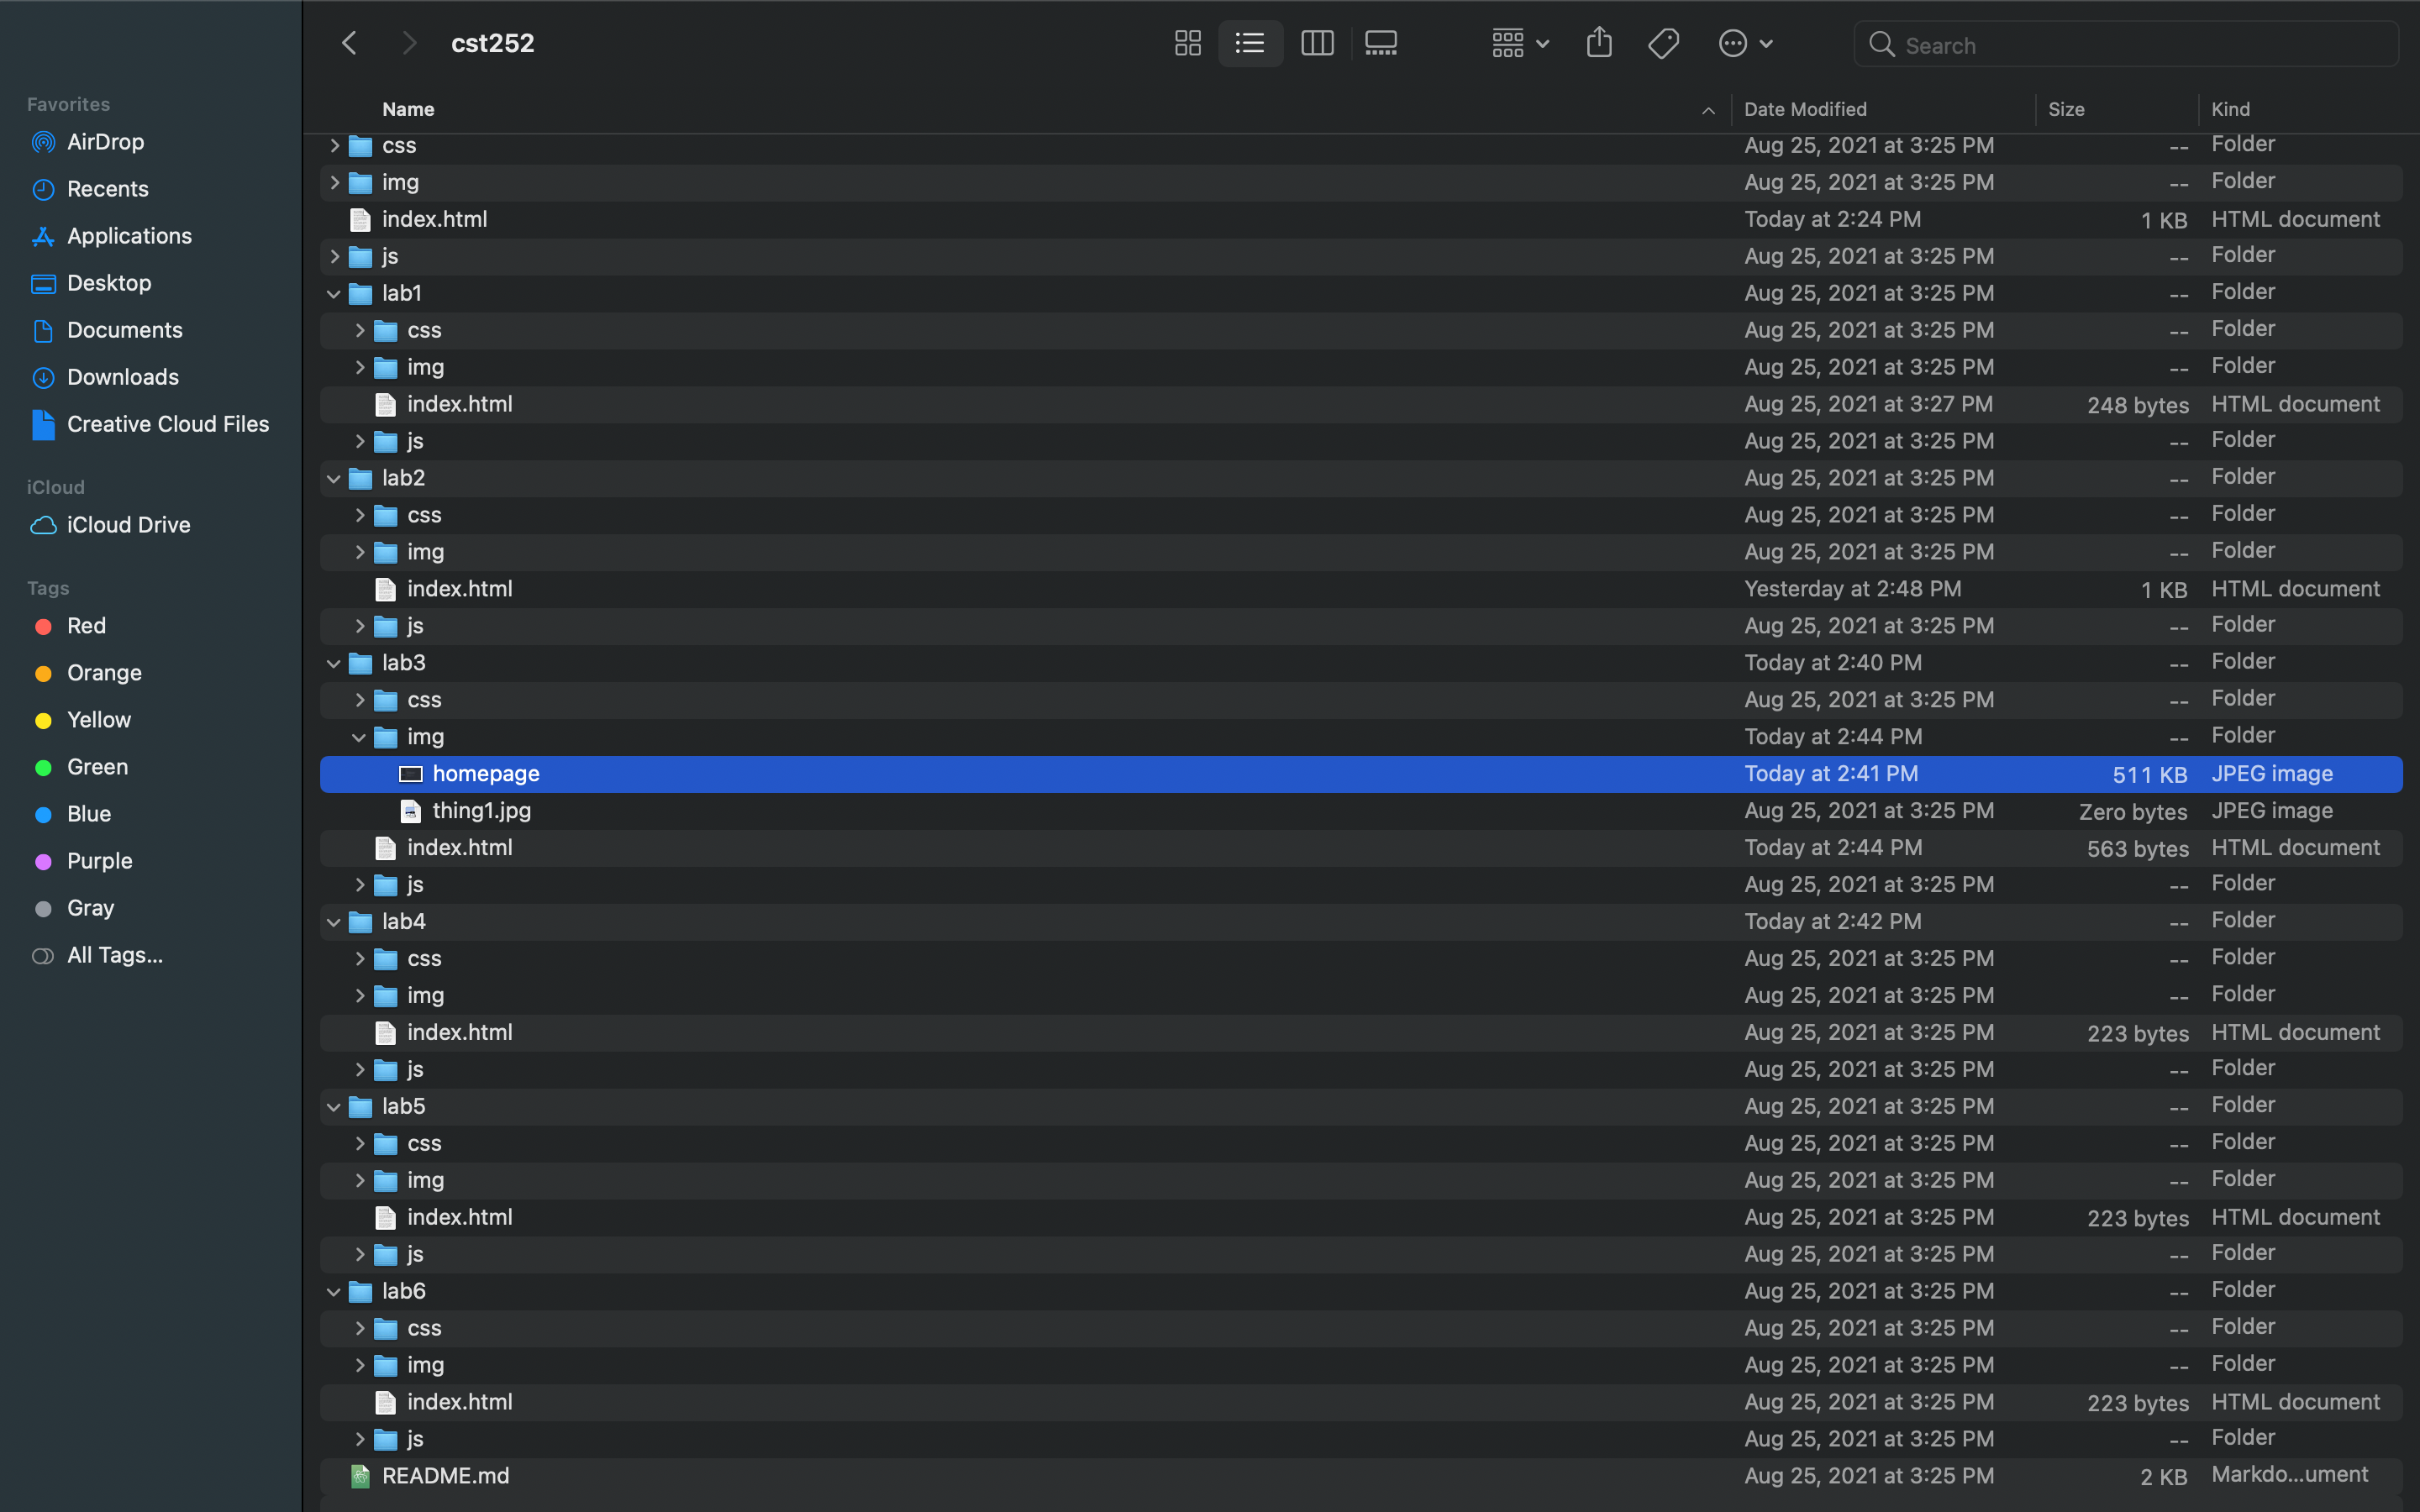The width and height of the screenshot is (2420, 1512).
Task: Open iCloud Drive in the sidebar
Action: pos(128,525)
